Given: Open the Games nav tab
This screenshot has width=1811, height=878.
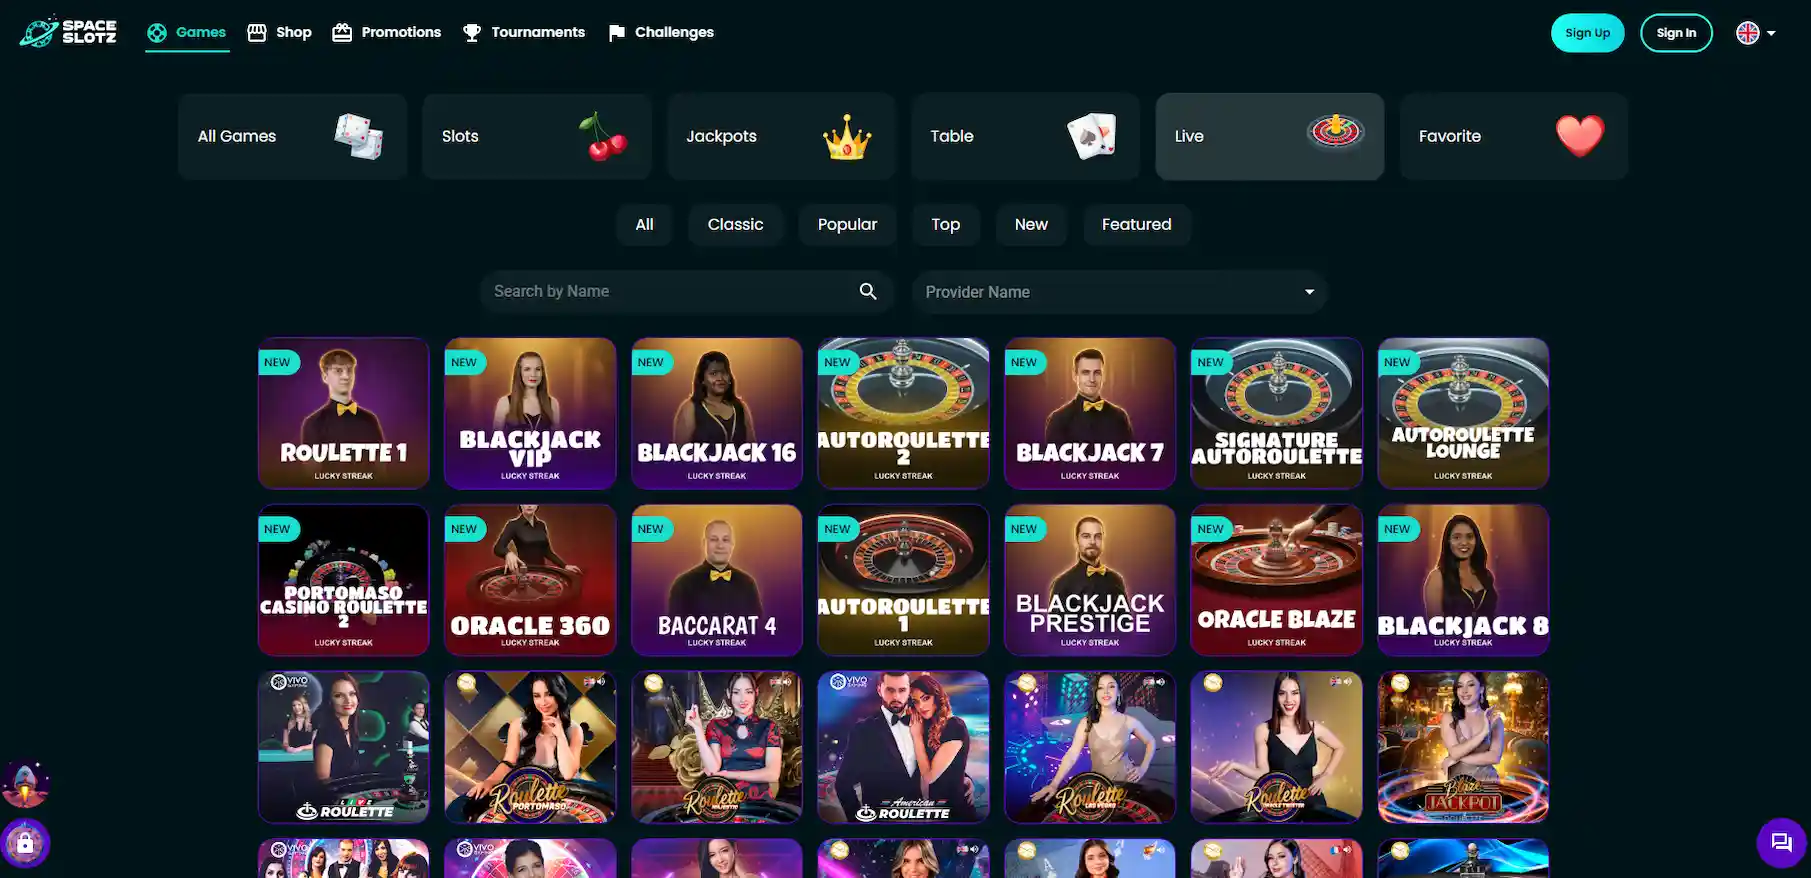Looking at the screenshot, I should pyautogui.click(x=187, y=32).
